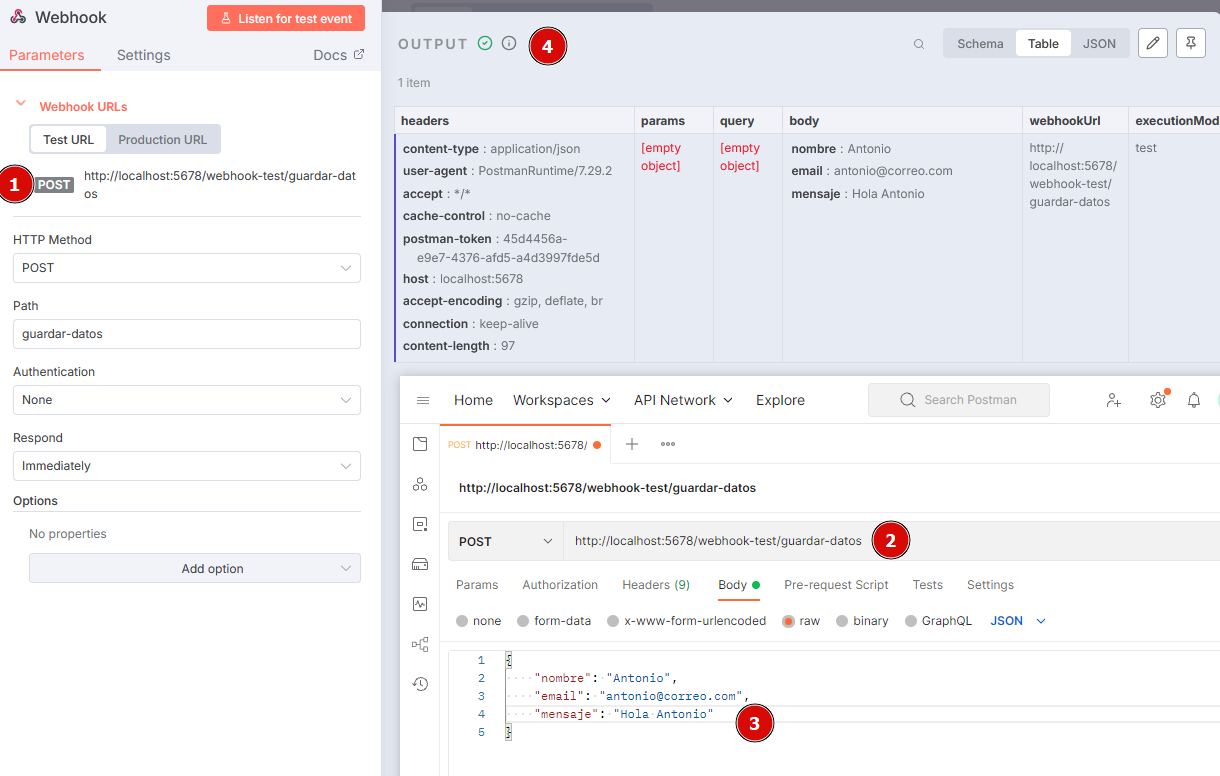Switch to the Parameters tab
The image size is (1220, 776).
click(47, 55)
